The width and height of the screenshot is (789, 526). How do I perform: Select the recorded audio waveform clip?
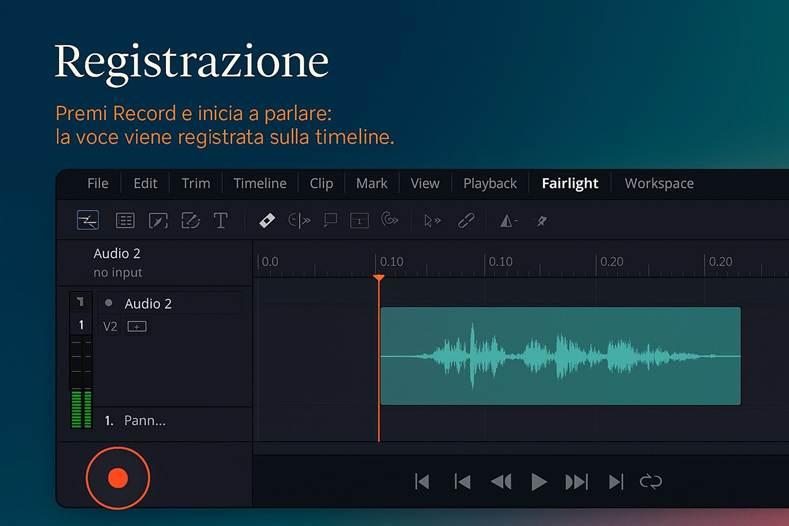pos(561,356)
